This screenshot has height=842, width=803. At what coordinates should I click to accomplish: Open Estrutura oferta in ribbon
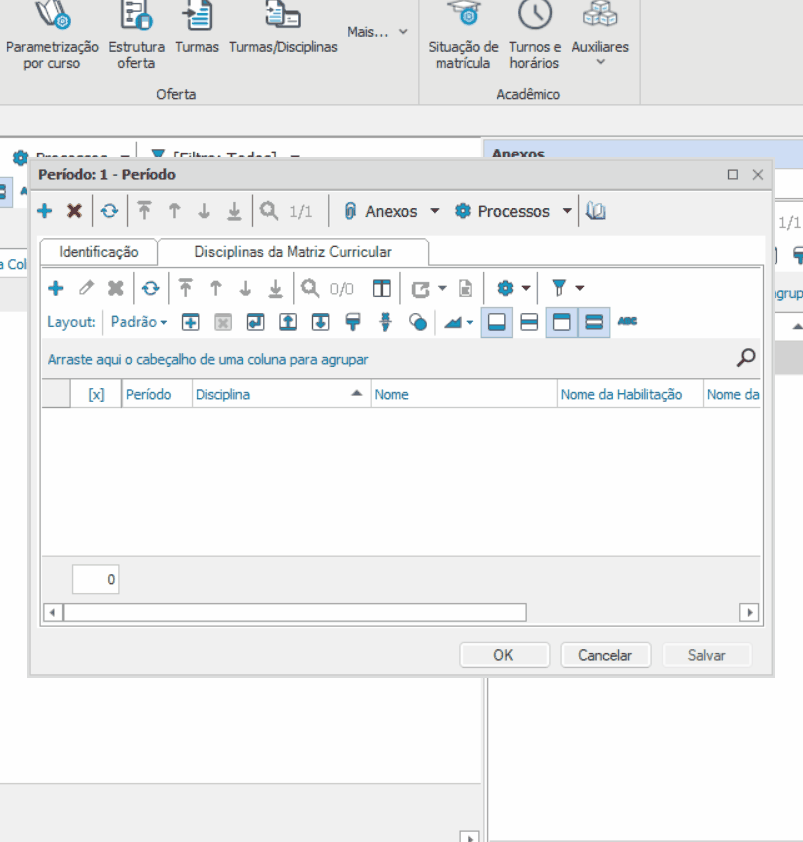click(136, 37)
